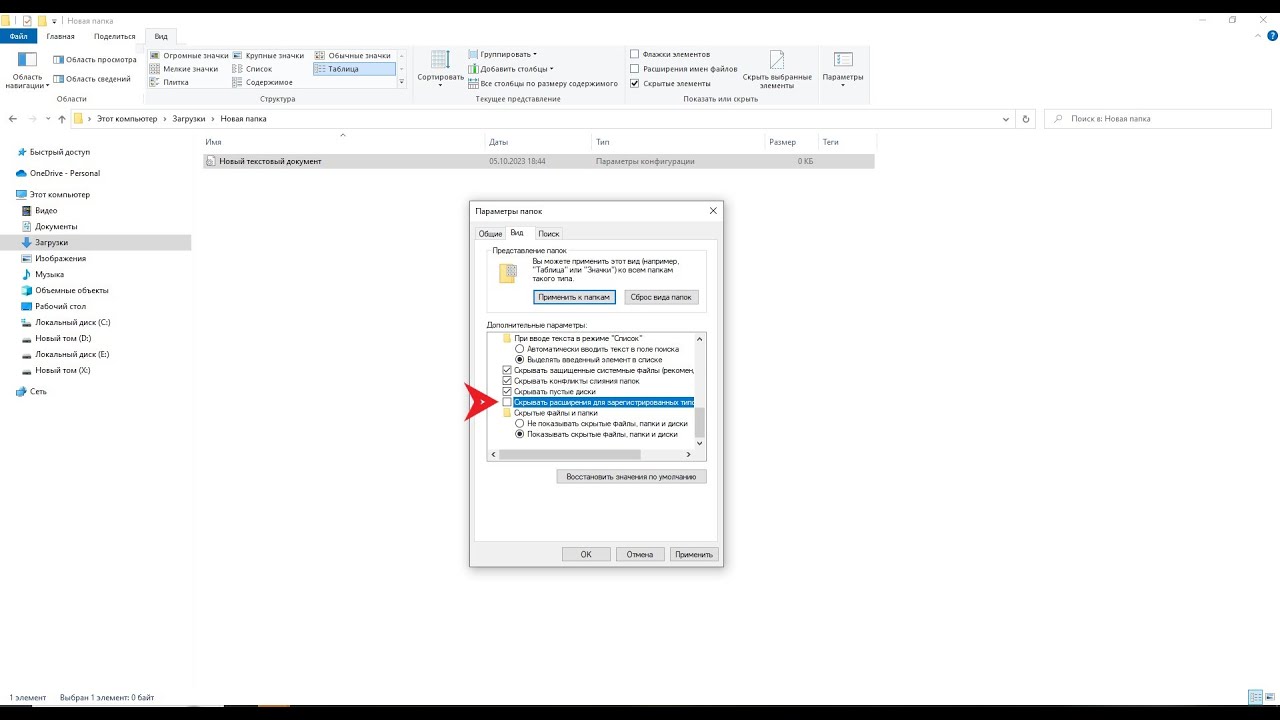Choose the Содержимое layout
The height and width of the screenshot is (720, 1280).
click(x=262, y=82)
